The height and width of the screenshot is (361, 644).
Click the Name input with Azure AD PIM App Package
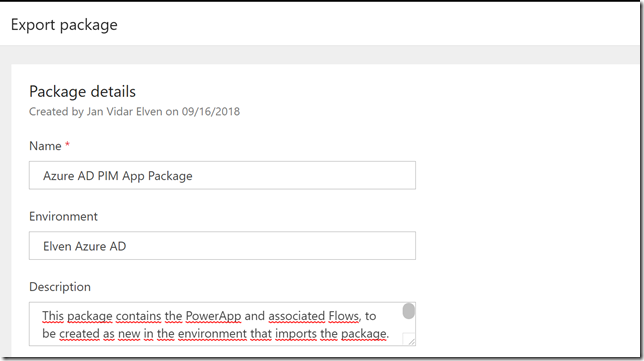[222, 175]
